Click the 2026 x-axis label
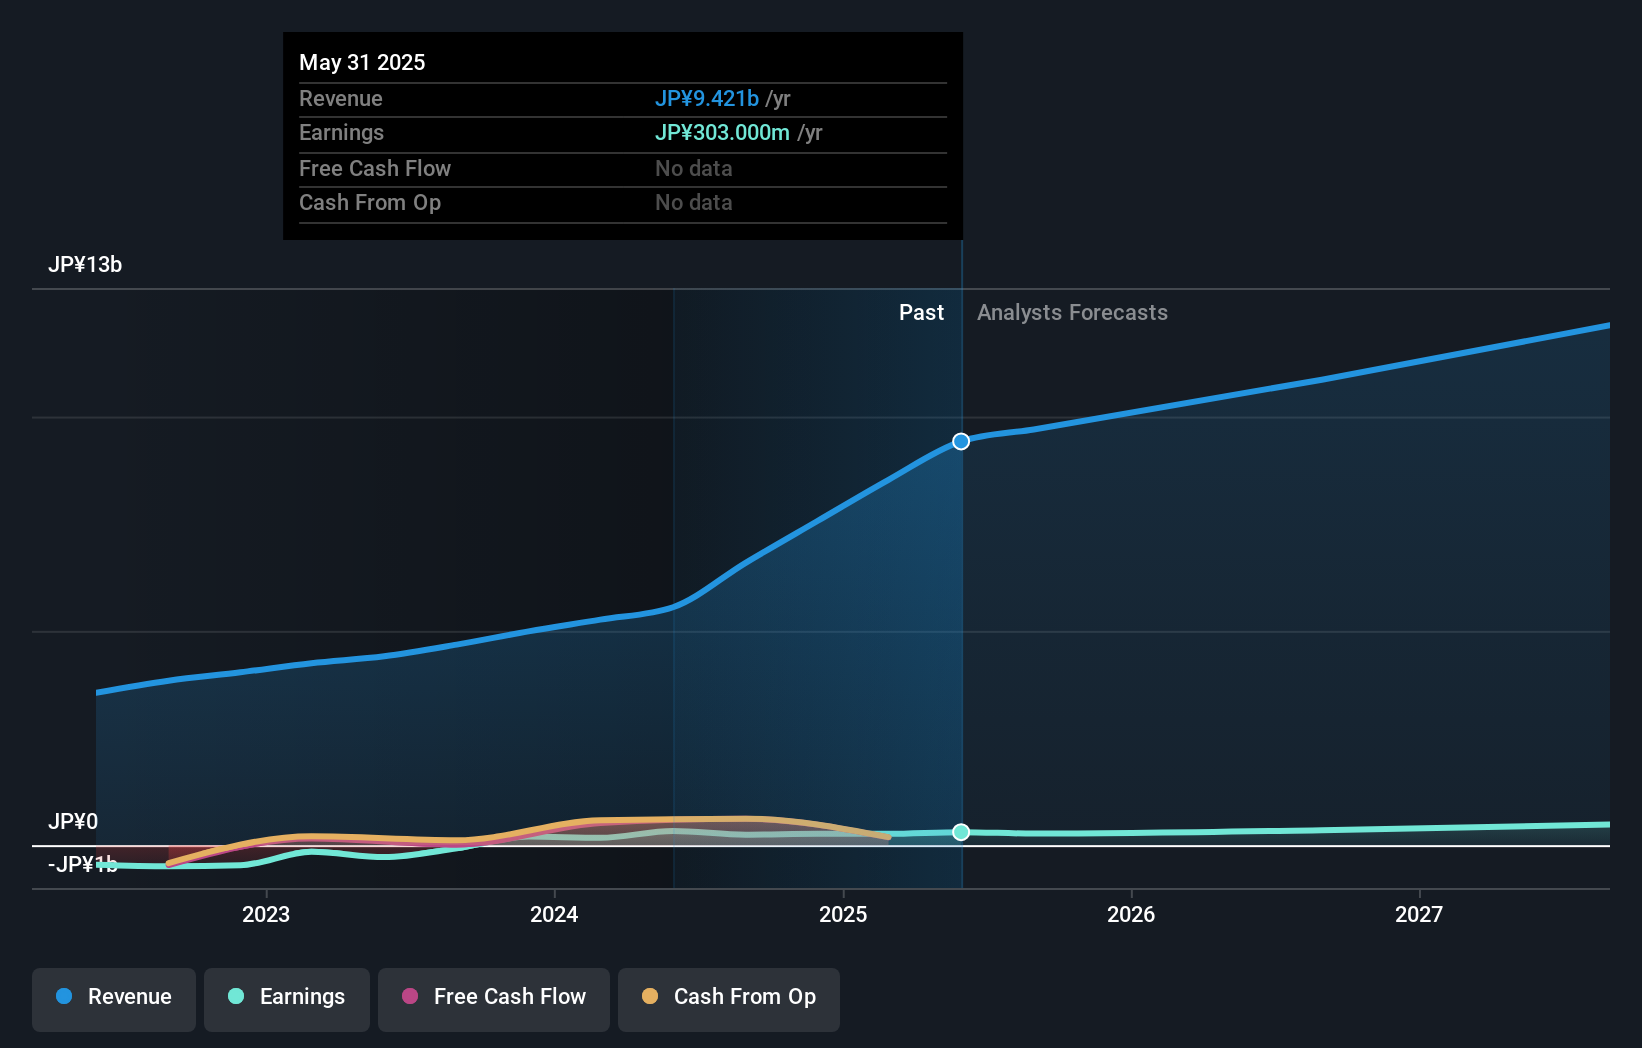This screenshot has height=1048, width=1642. [1131, 914]
